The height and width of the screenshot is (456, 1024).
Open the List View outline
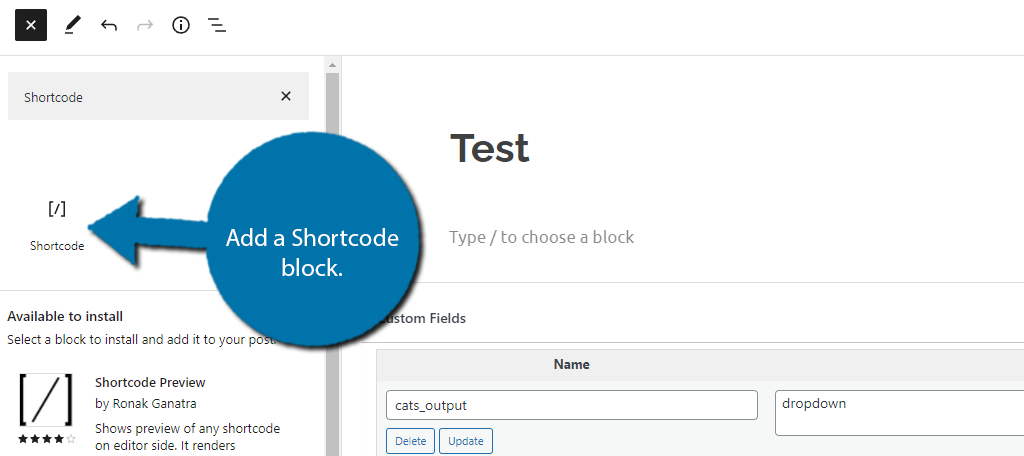(x=217, y=26)
